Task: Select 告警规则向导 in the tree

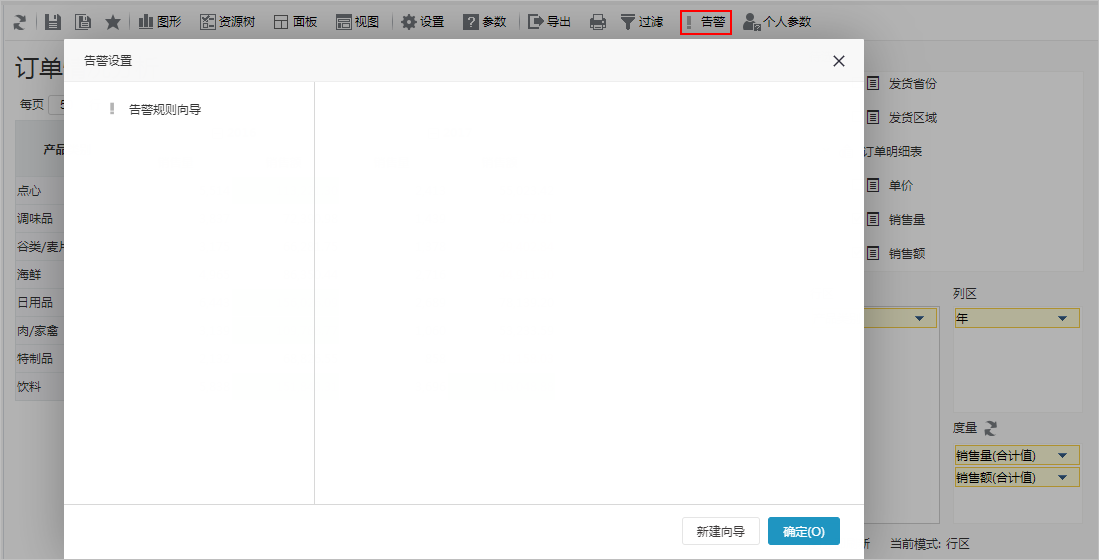Action: 165,109
